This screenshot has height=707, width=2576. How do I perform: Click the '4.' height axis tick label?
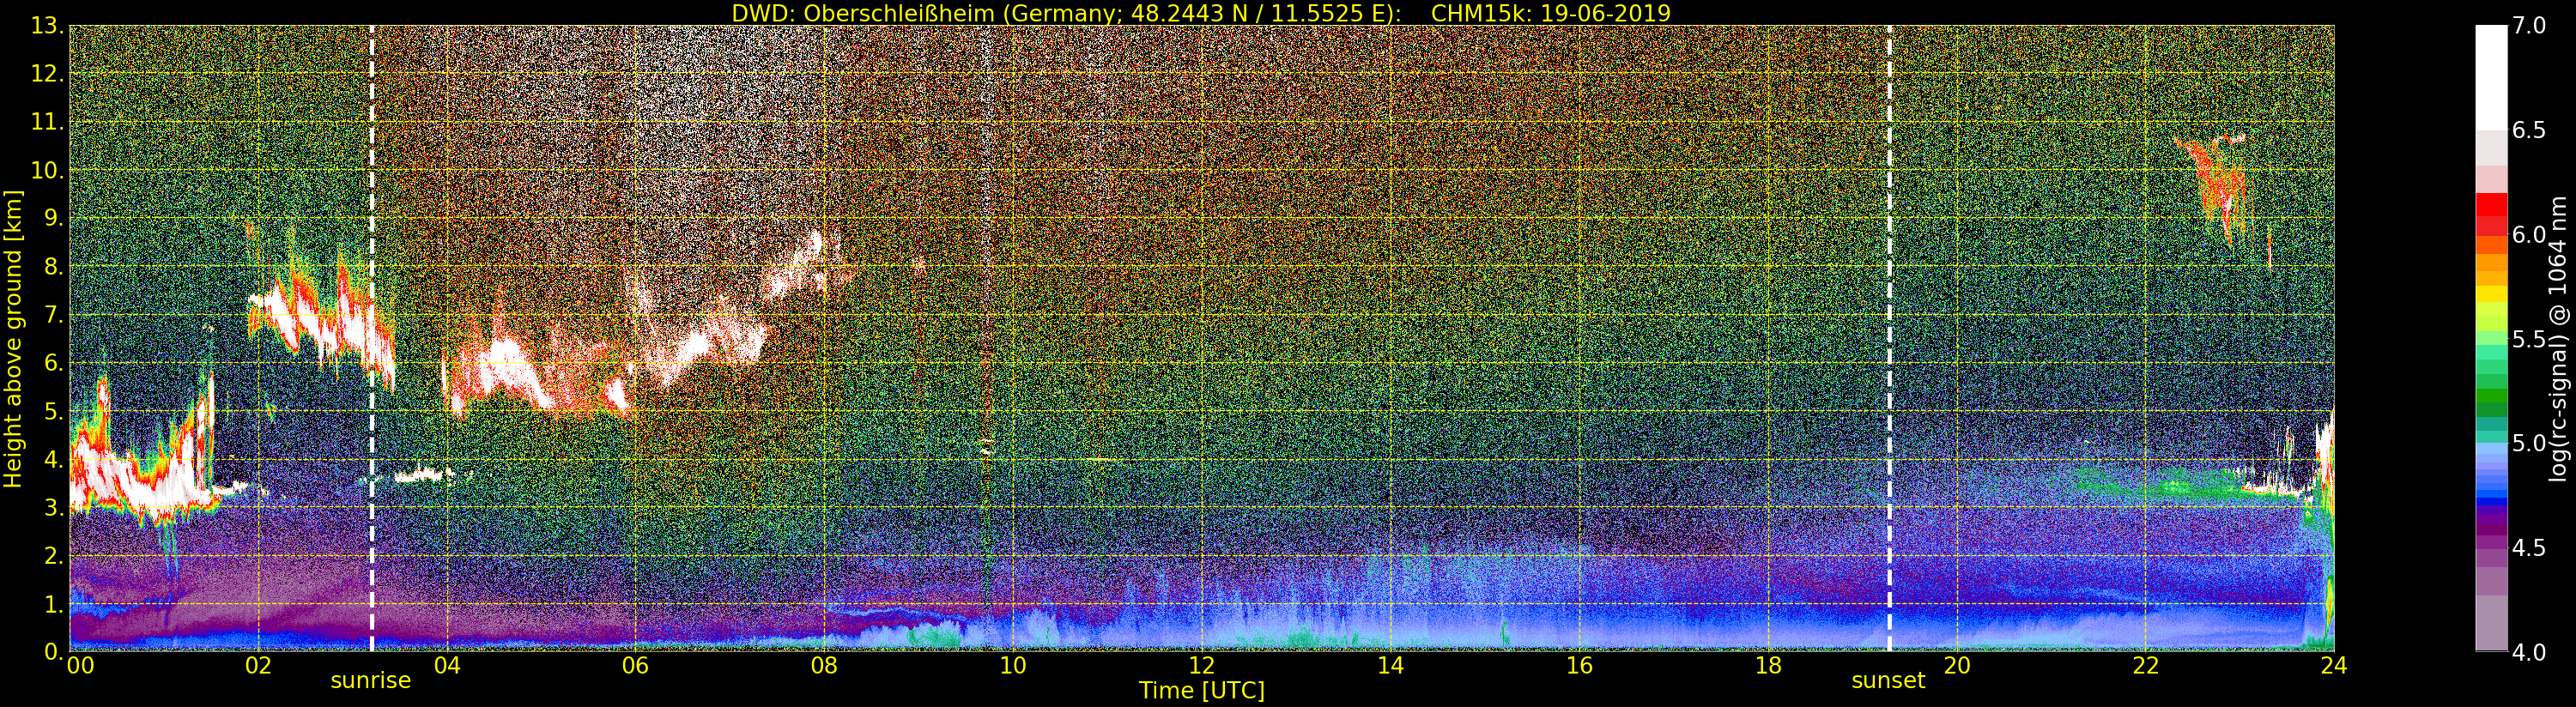tap(53, 459)
